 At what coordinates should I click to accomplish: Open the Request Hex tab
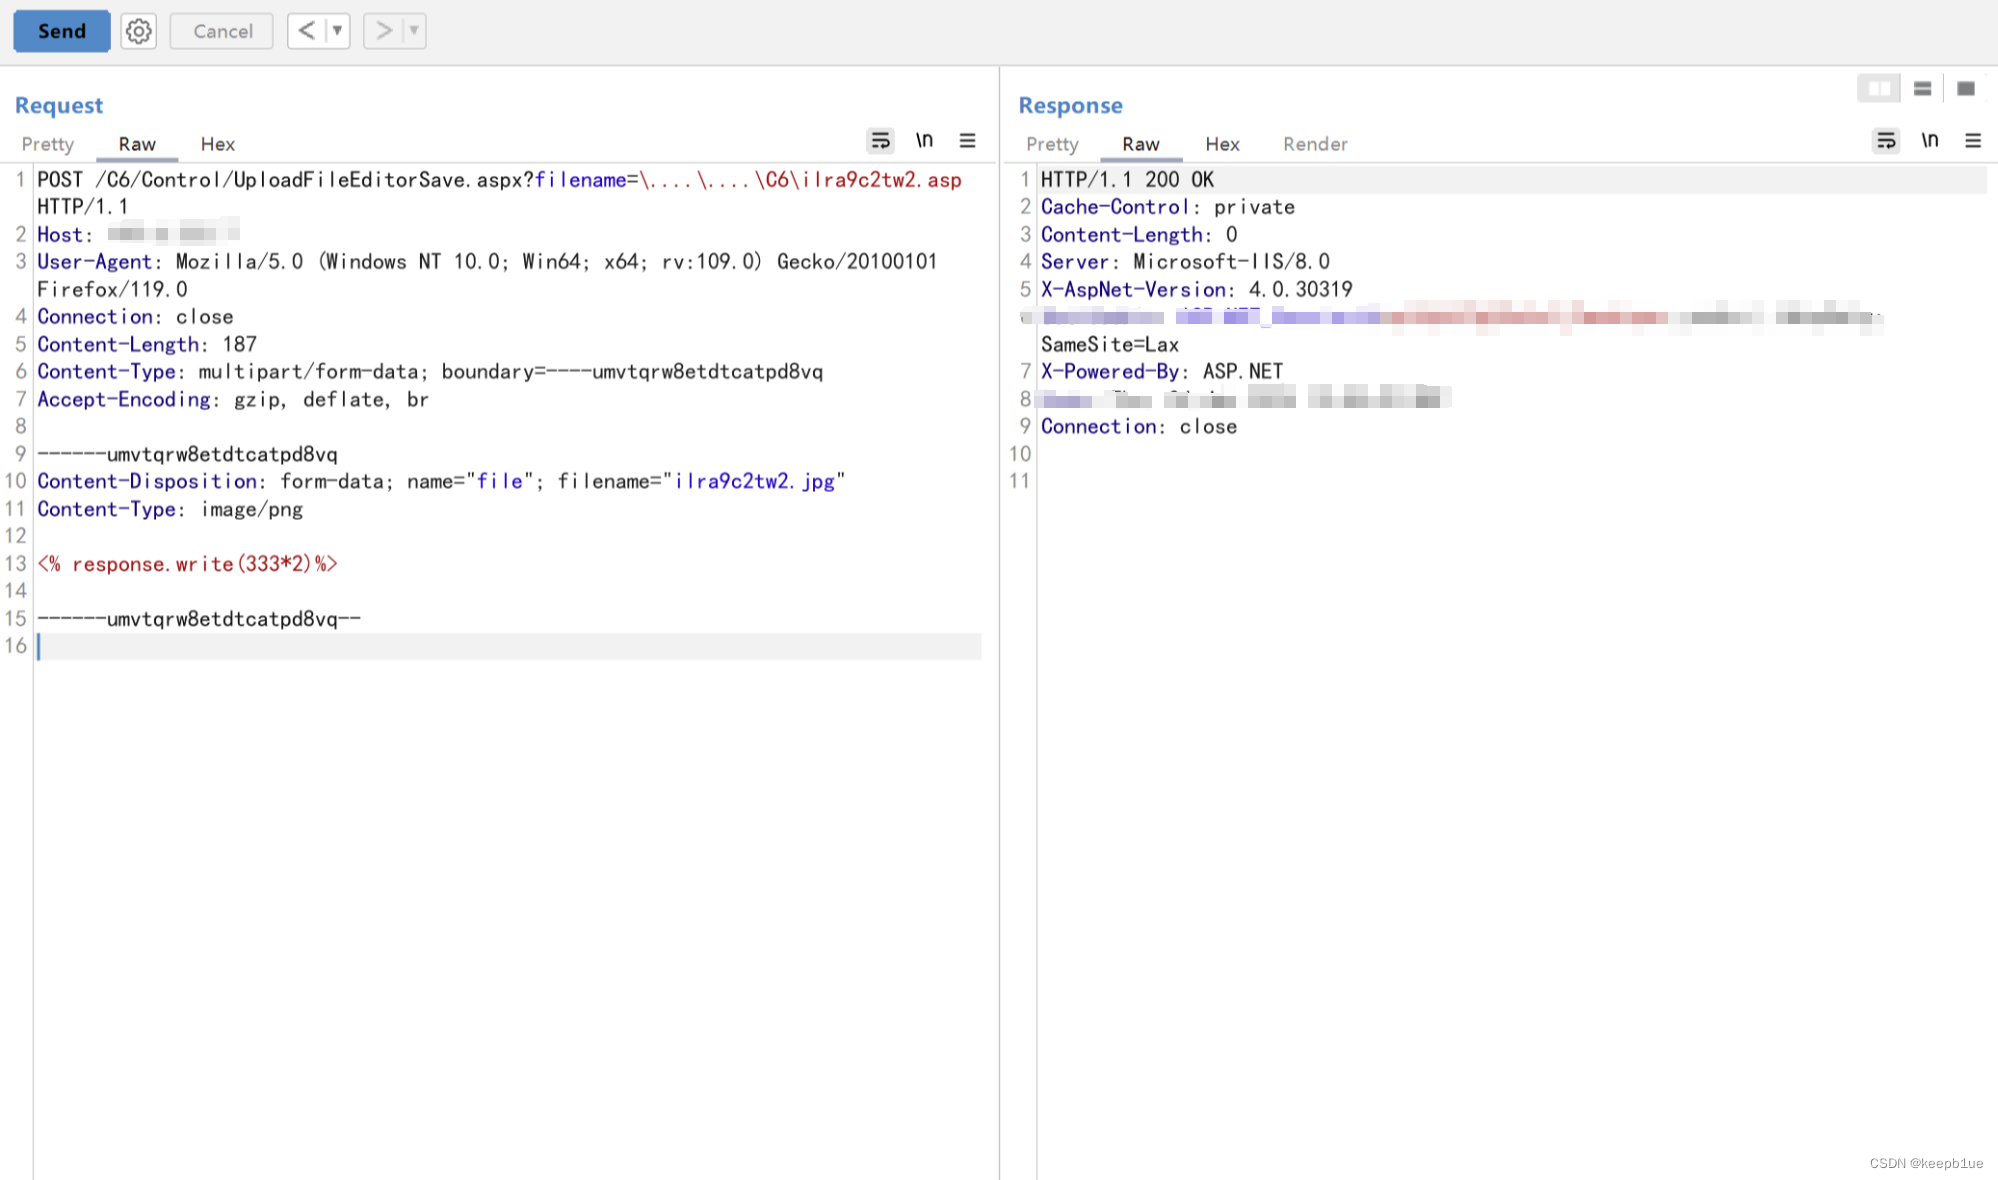click(x=217, y=144)
